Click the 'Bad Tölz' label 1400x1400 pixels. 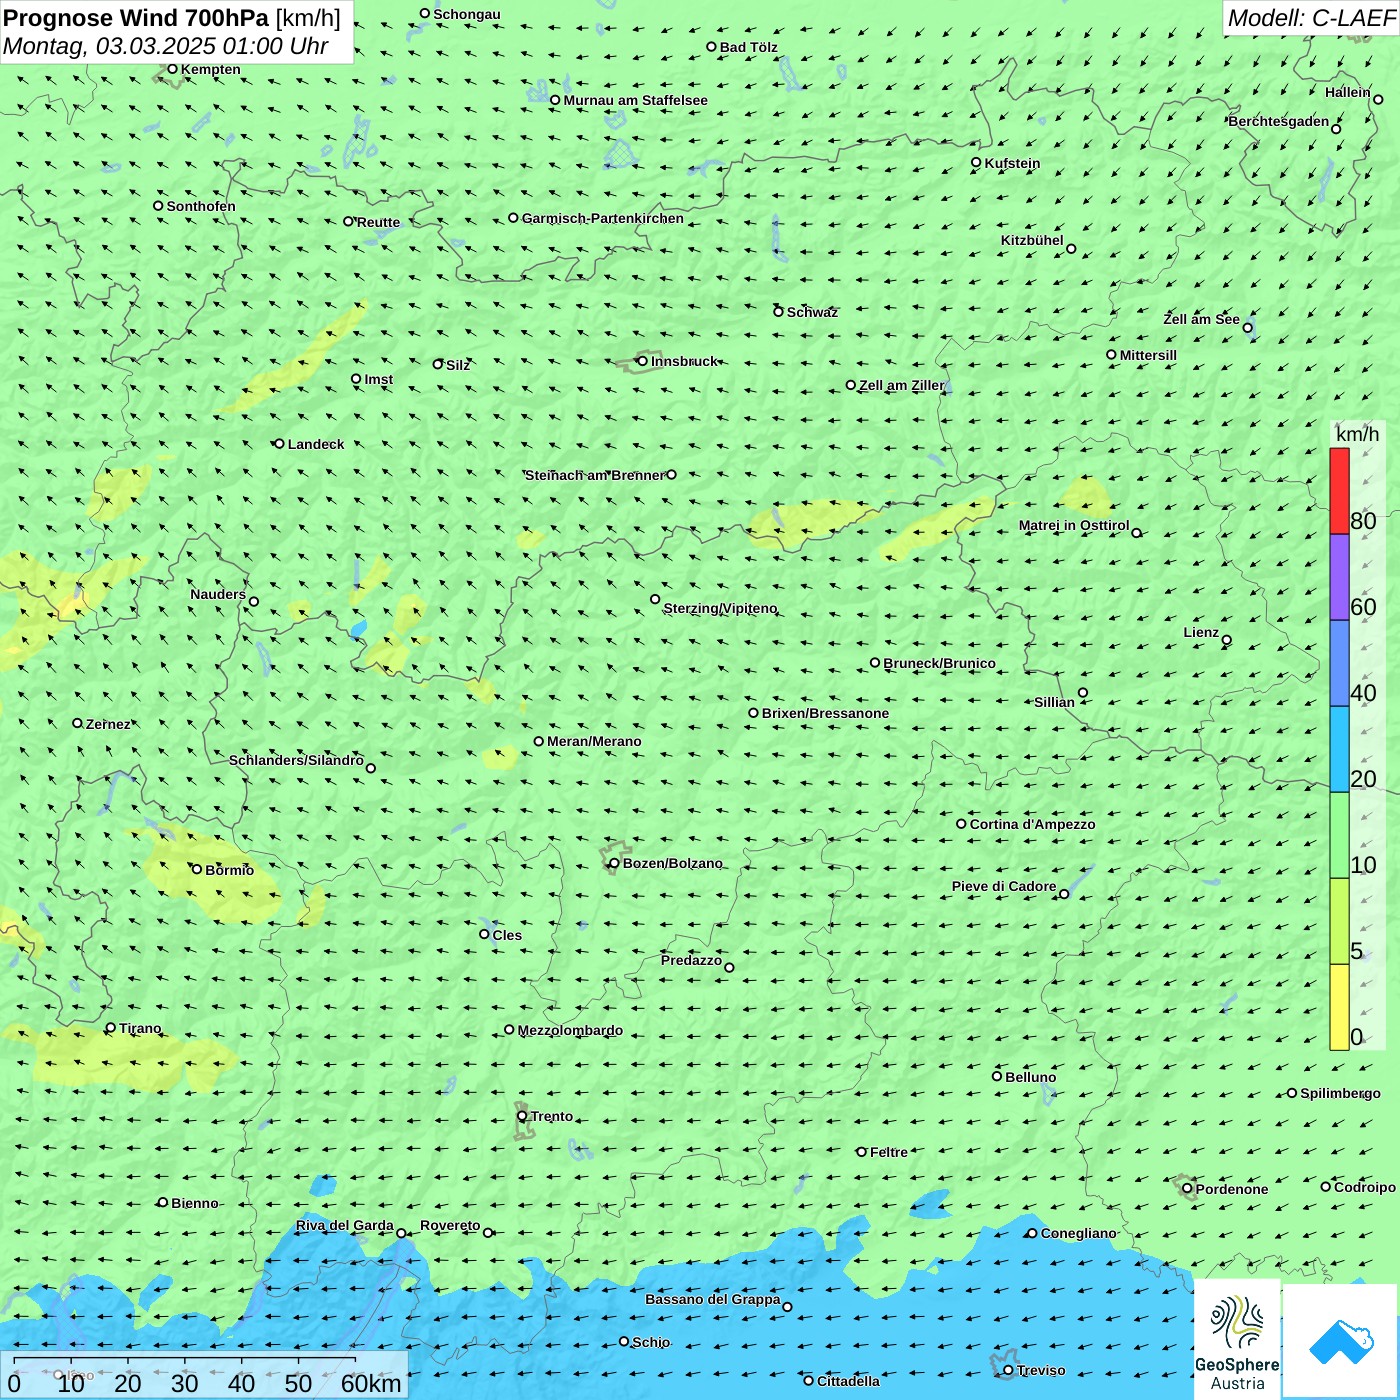pos(749,47)
